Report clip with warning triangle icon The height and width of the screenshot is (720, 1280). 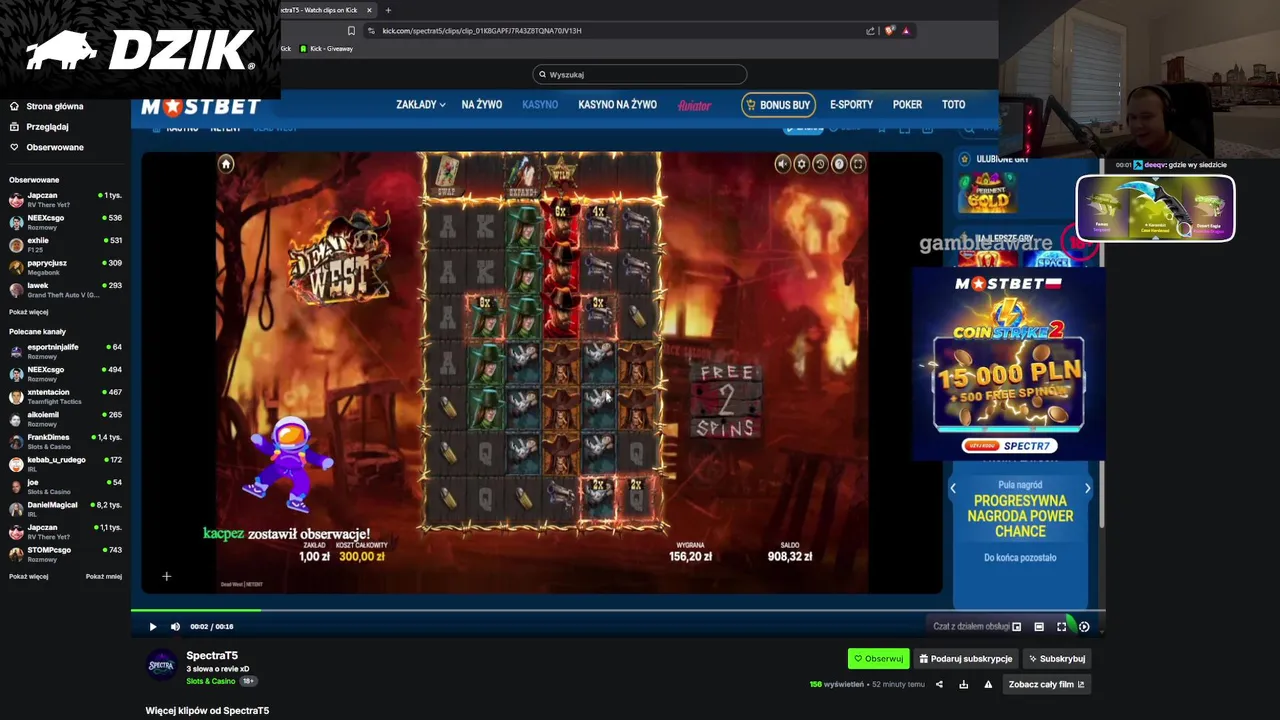pos(988,685)
